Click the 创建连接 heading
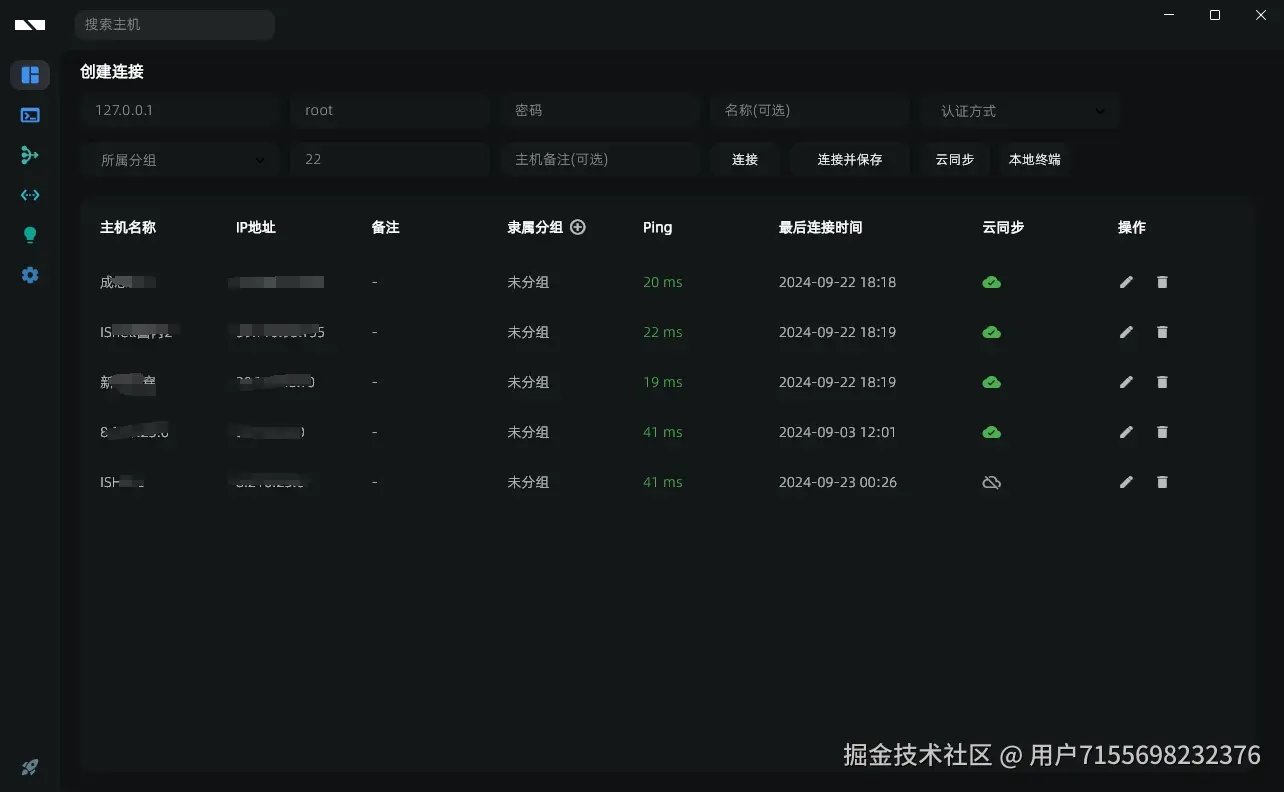 point(112,72)
